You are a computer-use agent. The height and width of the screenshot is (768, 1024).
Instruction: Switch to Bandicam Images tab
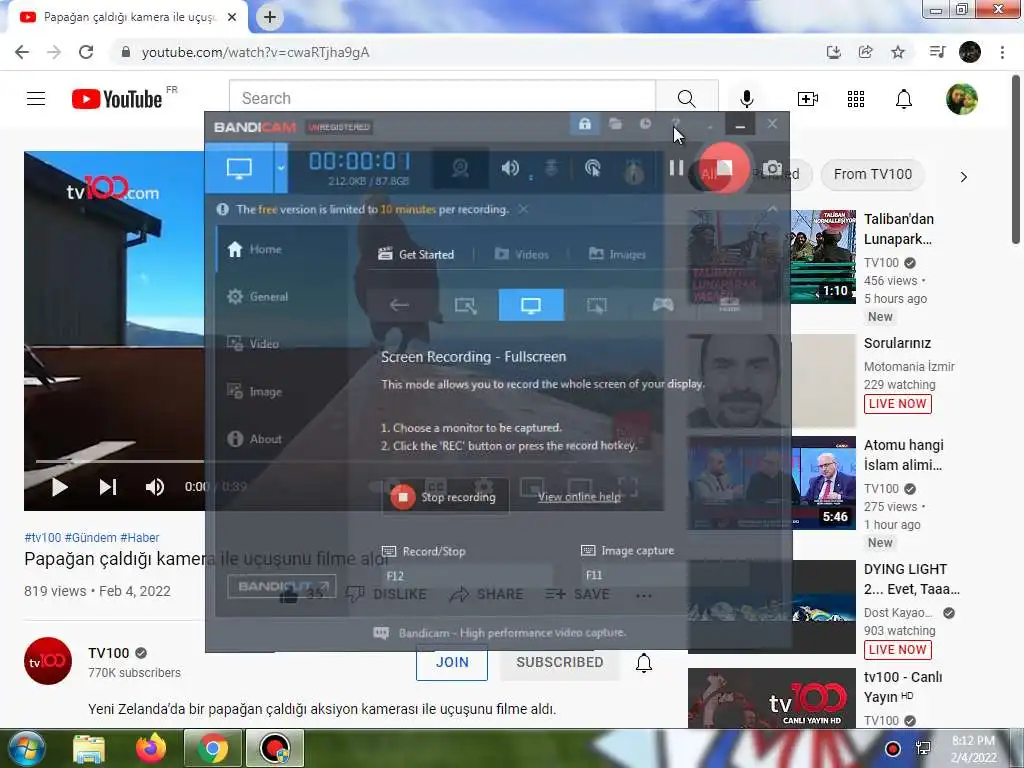617,254
